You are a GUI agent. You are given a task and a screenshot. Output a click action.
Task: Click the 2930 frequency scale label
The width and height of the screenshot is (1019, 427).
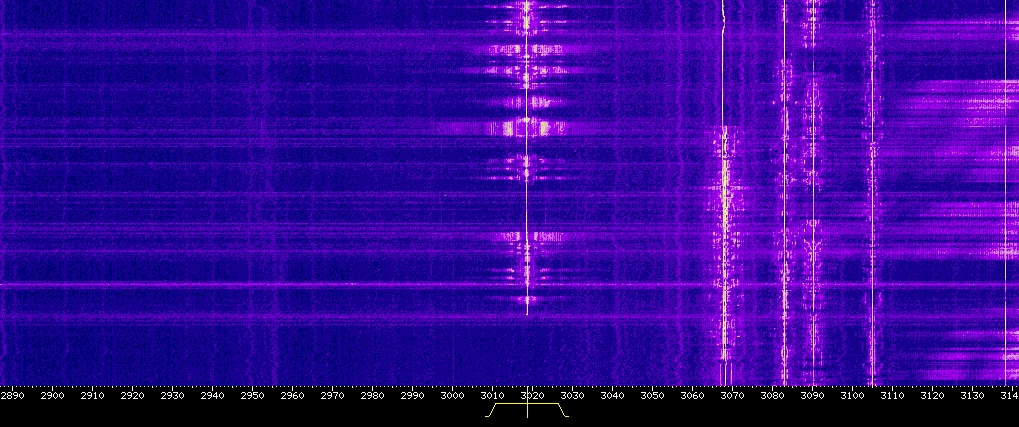172,395
